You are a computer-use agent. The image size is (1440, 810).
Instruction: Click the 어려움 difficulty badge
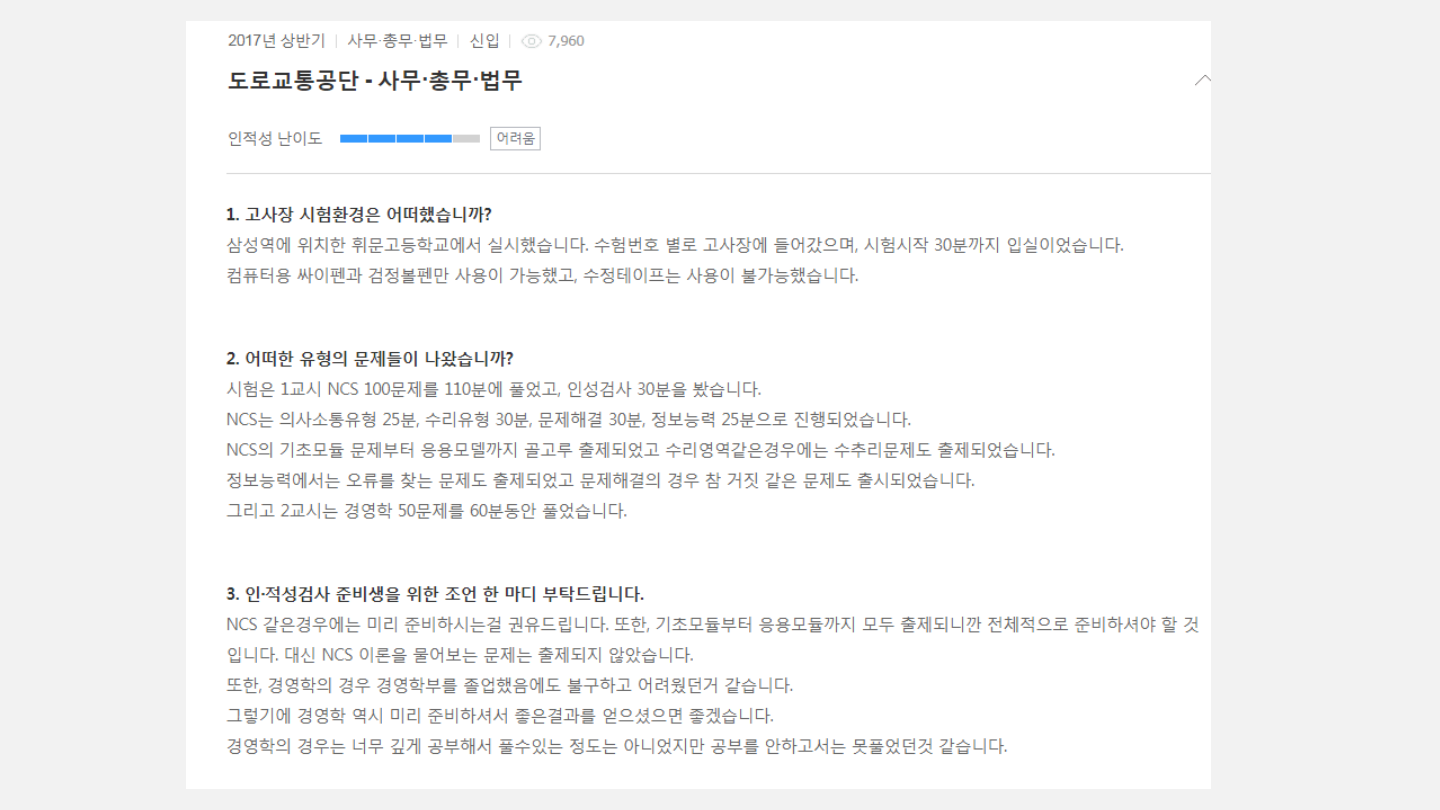click(x=515, y=138)
